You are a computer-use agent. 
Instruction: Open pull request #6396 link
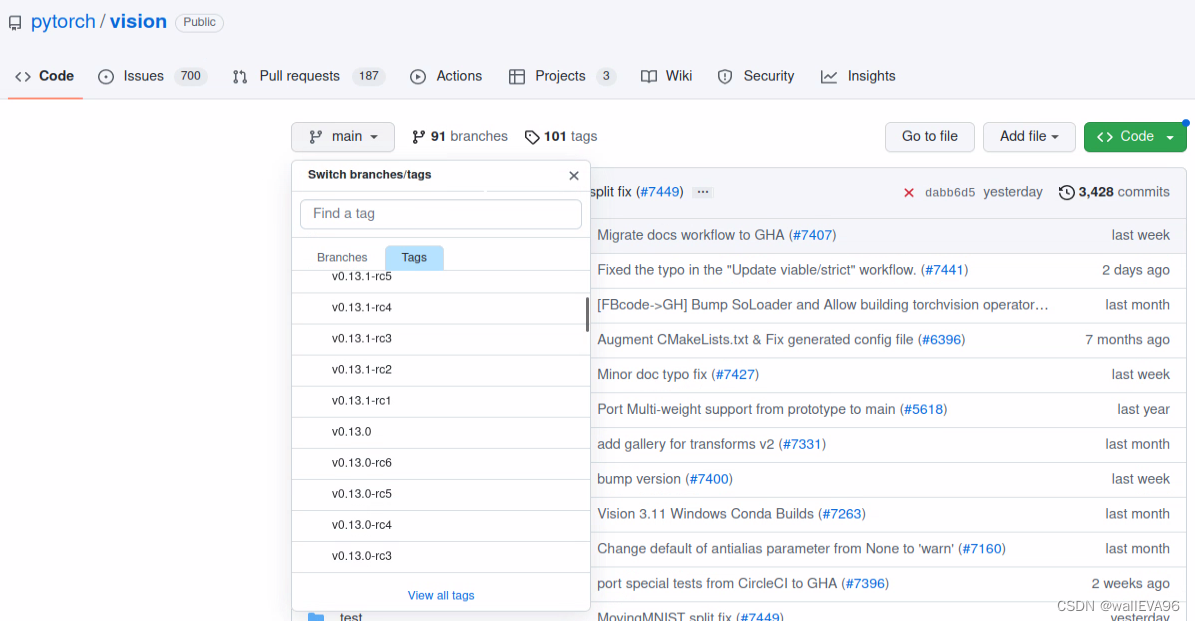pyautogui.click(x=941, y=340)
